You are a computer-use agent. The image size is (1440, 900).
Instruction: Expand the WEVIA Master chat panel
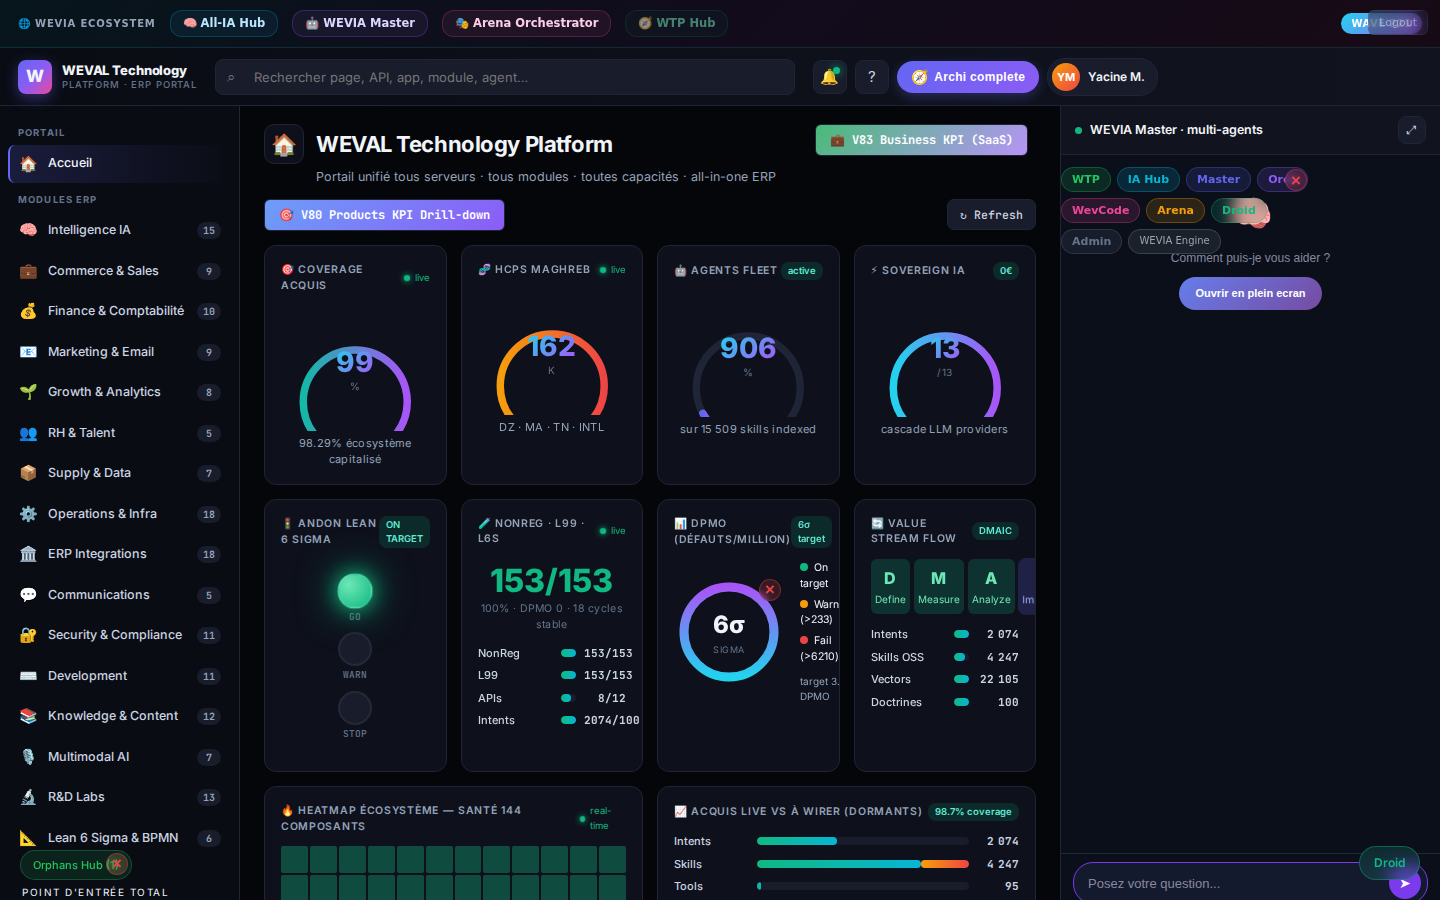(1411, 130)
